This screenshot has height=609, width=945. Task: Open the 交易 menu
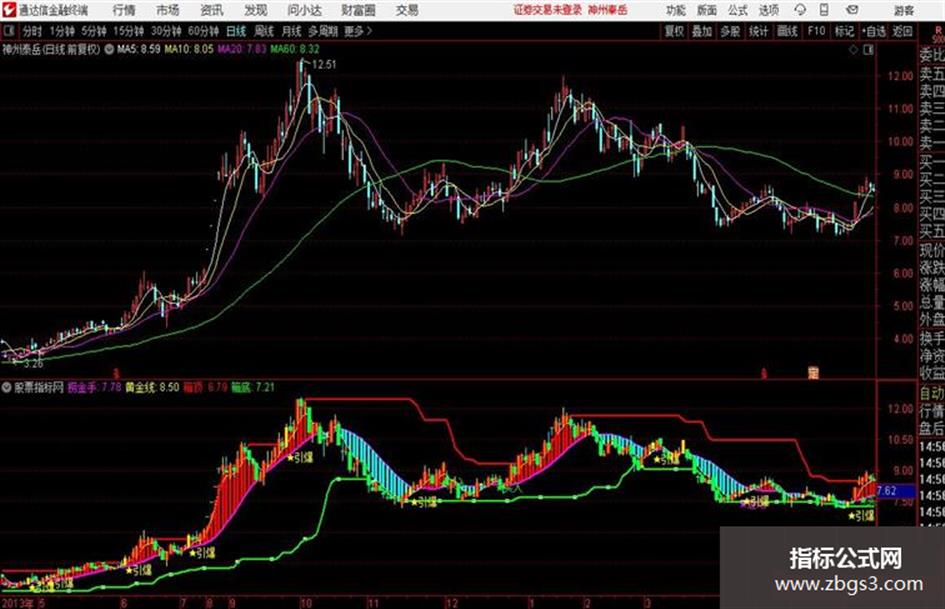(x=407, y=10)
